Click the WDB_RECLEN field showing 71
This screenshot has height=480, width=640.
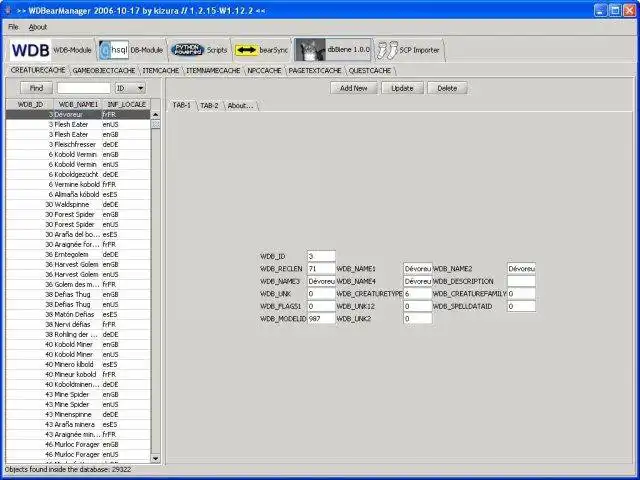[x=321, y=269]
